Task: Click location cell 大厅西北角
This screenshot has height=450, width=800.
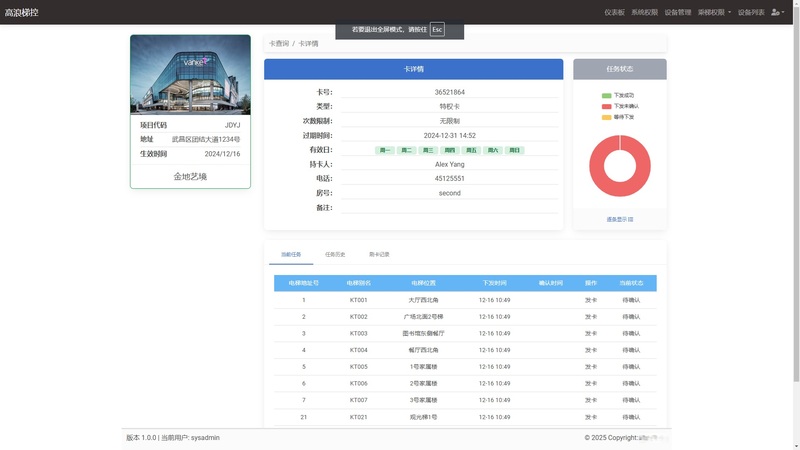Action: click(x=423, y=300)
